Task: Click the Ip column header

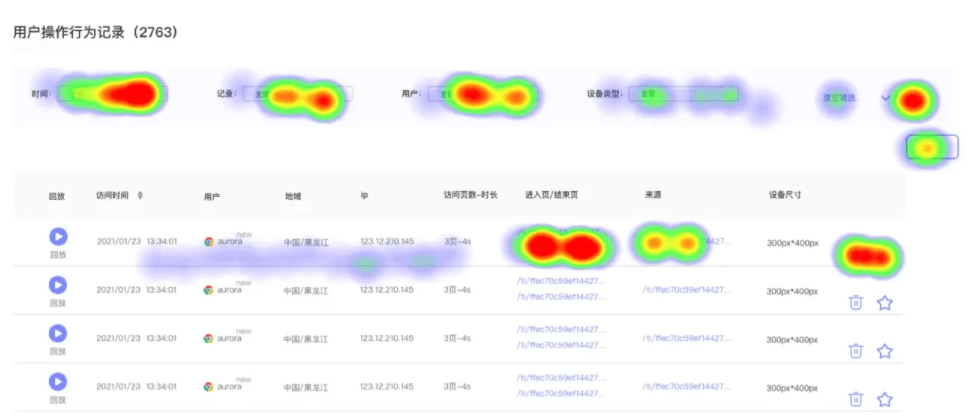Action: [x=364, y=195]
